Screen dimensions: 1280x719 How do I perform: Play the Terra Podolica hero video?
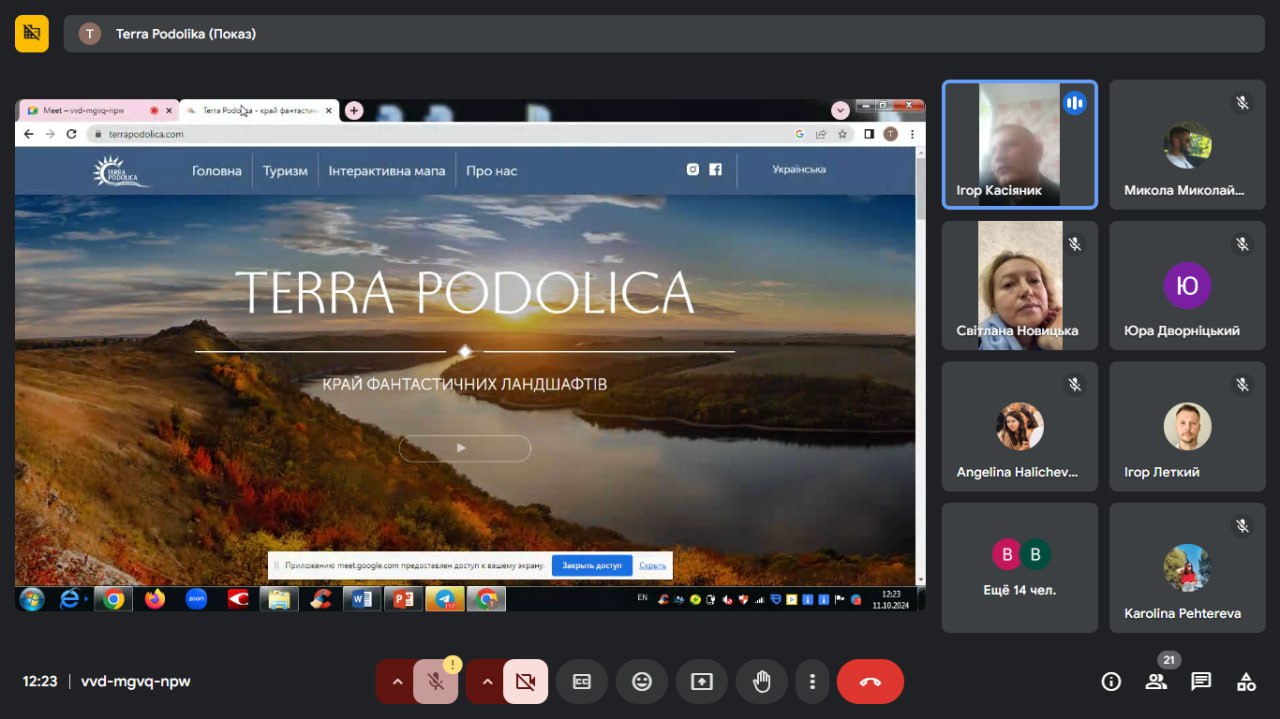[464, 448]
